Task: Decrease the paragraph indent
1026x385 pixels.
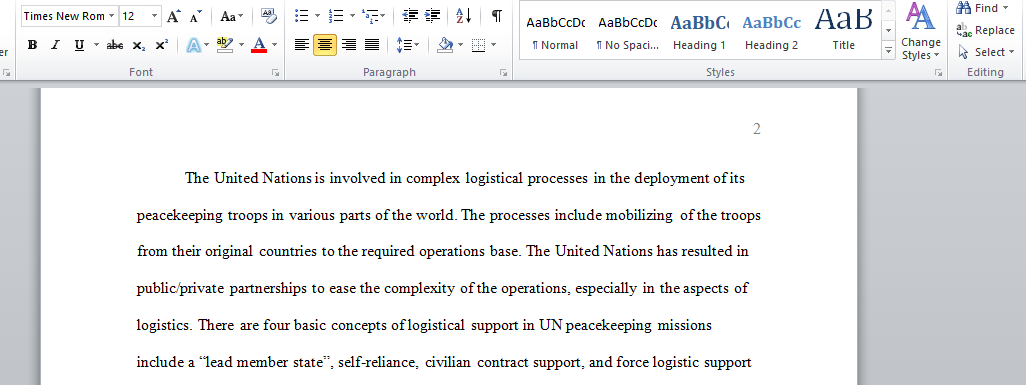Action: (x=410, y=16)
